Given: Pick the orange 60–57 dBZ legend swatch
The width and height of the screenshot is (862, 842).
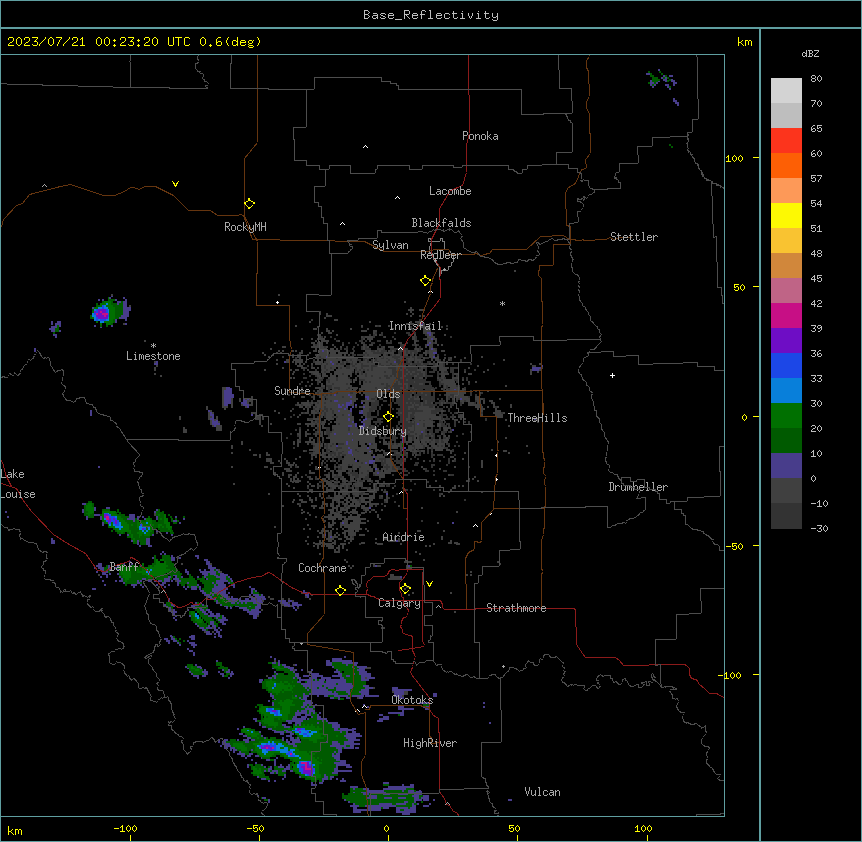Looking at the screenshot, I should 786,165.
